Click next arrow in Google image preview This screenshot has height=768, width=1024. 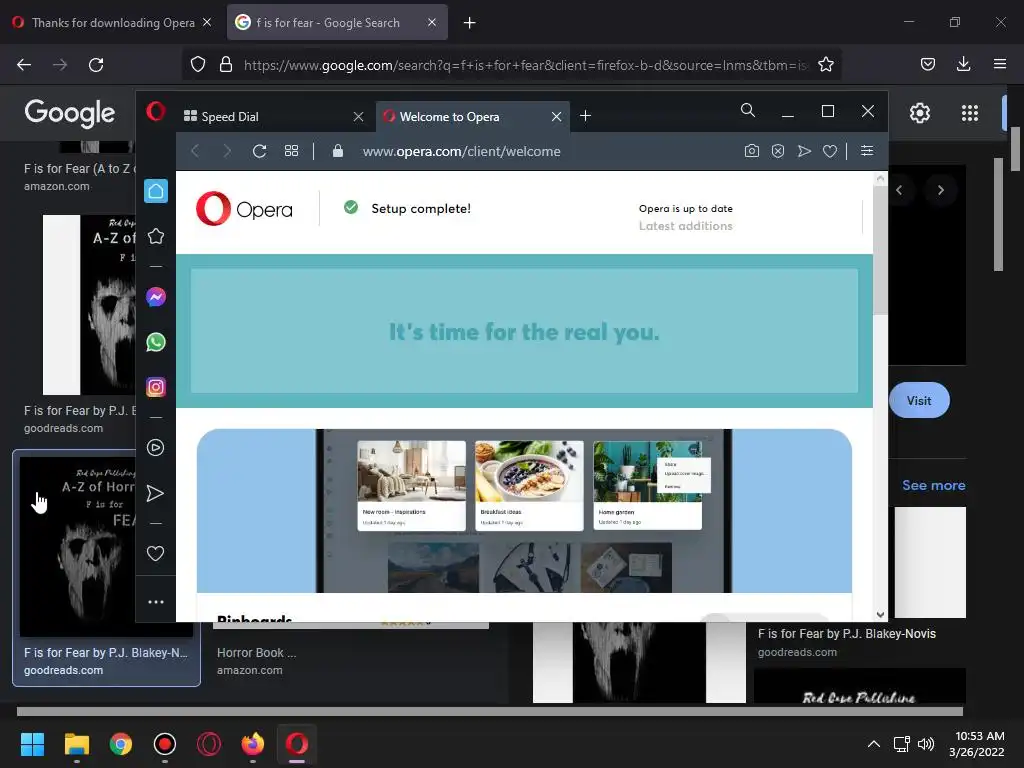pos(940,190)
